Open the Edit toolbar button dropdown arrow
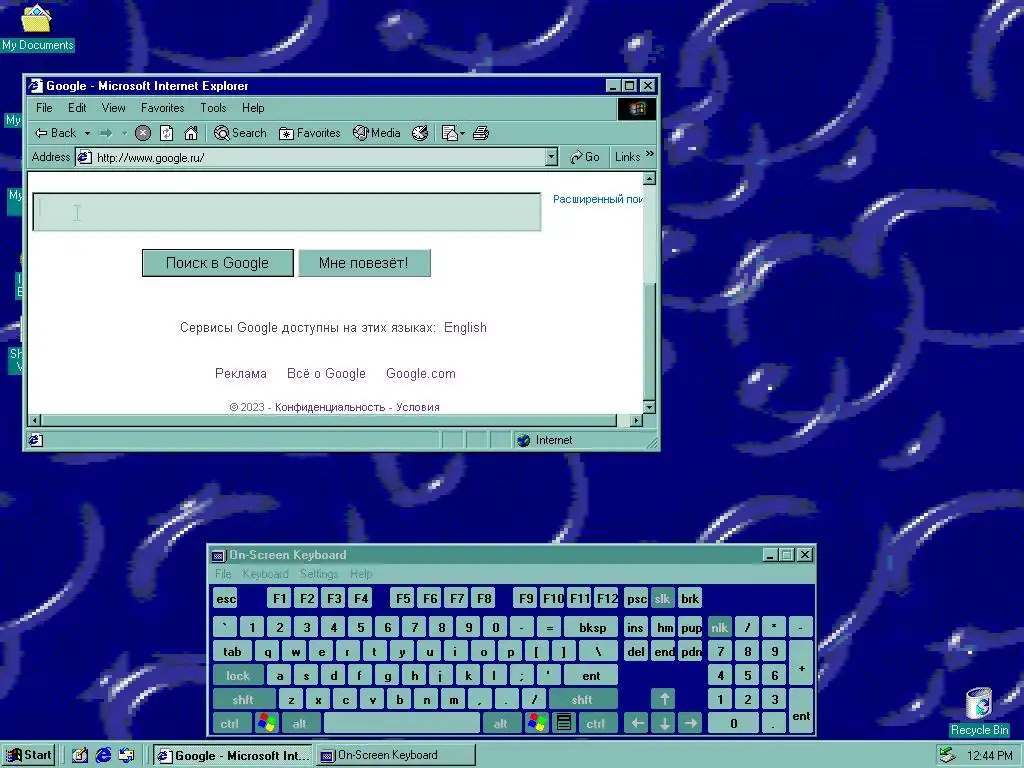This screenshot has width=1024, height=768. pyautogui.click(x=462, y=133)
